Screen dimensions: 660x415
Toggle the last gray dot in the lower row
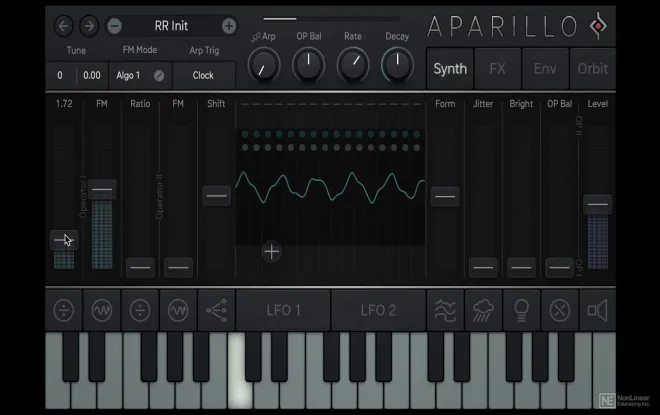tap(417, 148)
